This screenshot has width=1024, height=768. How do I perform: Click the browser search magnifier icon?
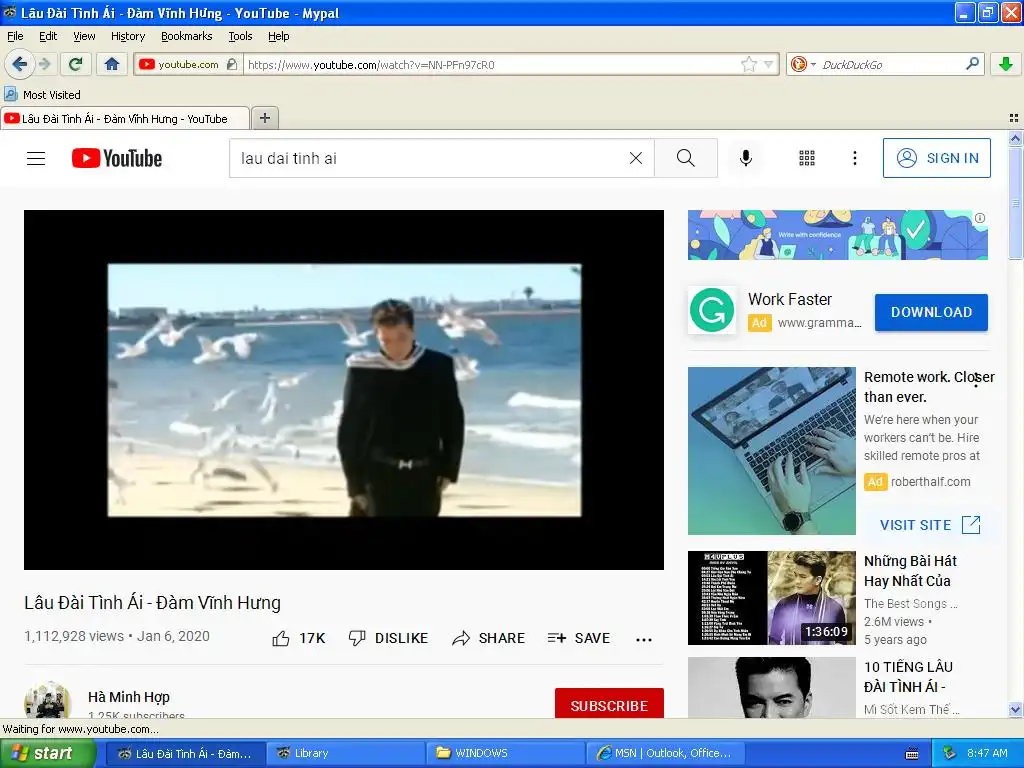(x=972, y=64)
